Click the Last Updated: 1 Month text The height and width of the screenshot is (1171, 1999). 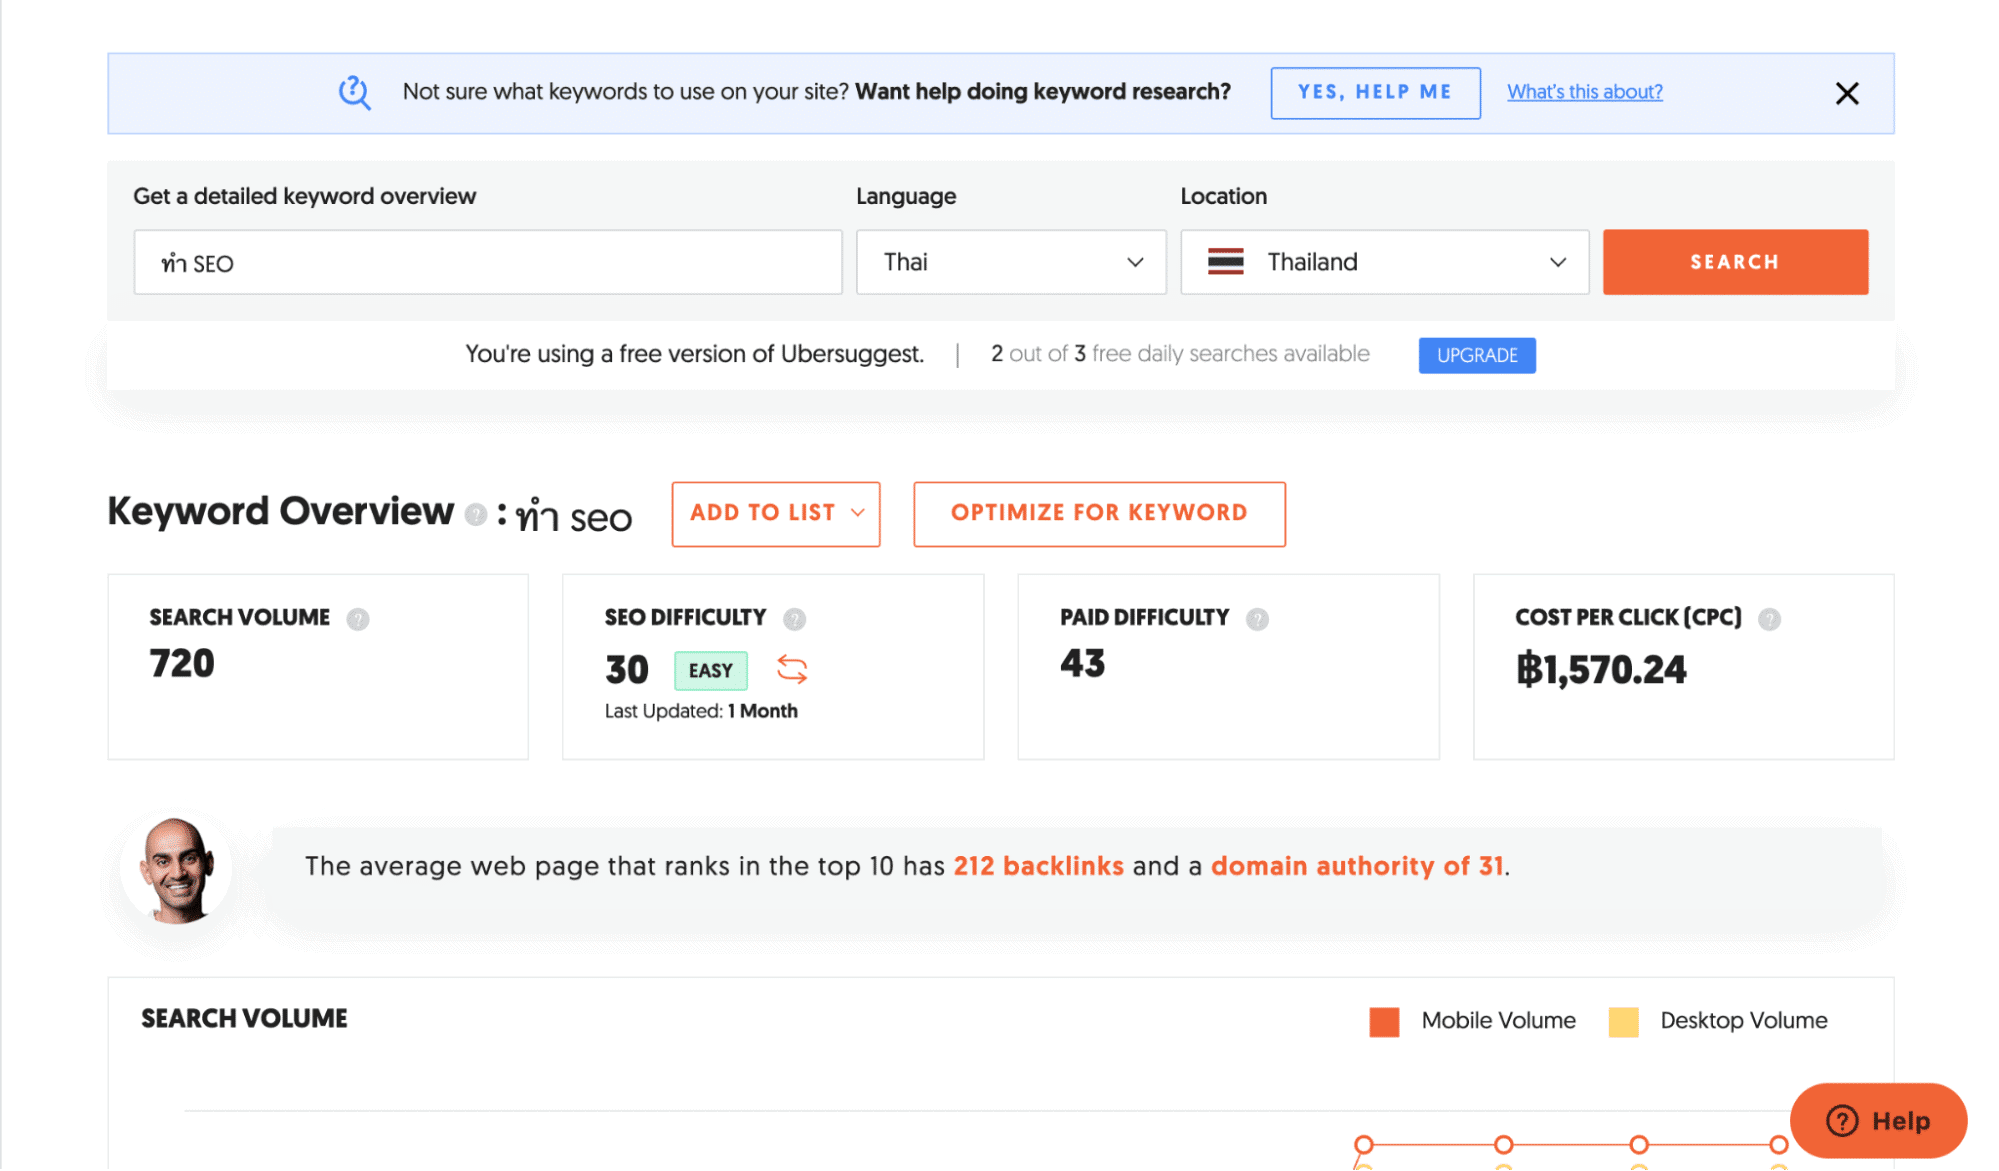(x=700, y=711)
